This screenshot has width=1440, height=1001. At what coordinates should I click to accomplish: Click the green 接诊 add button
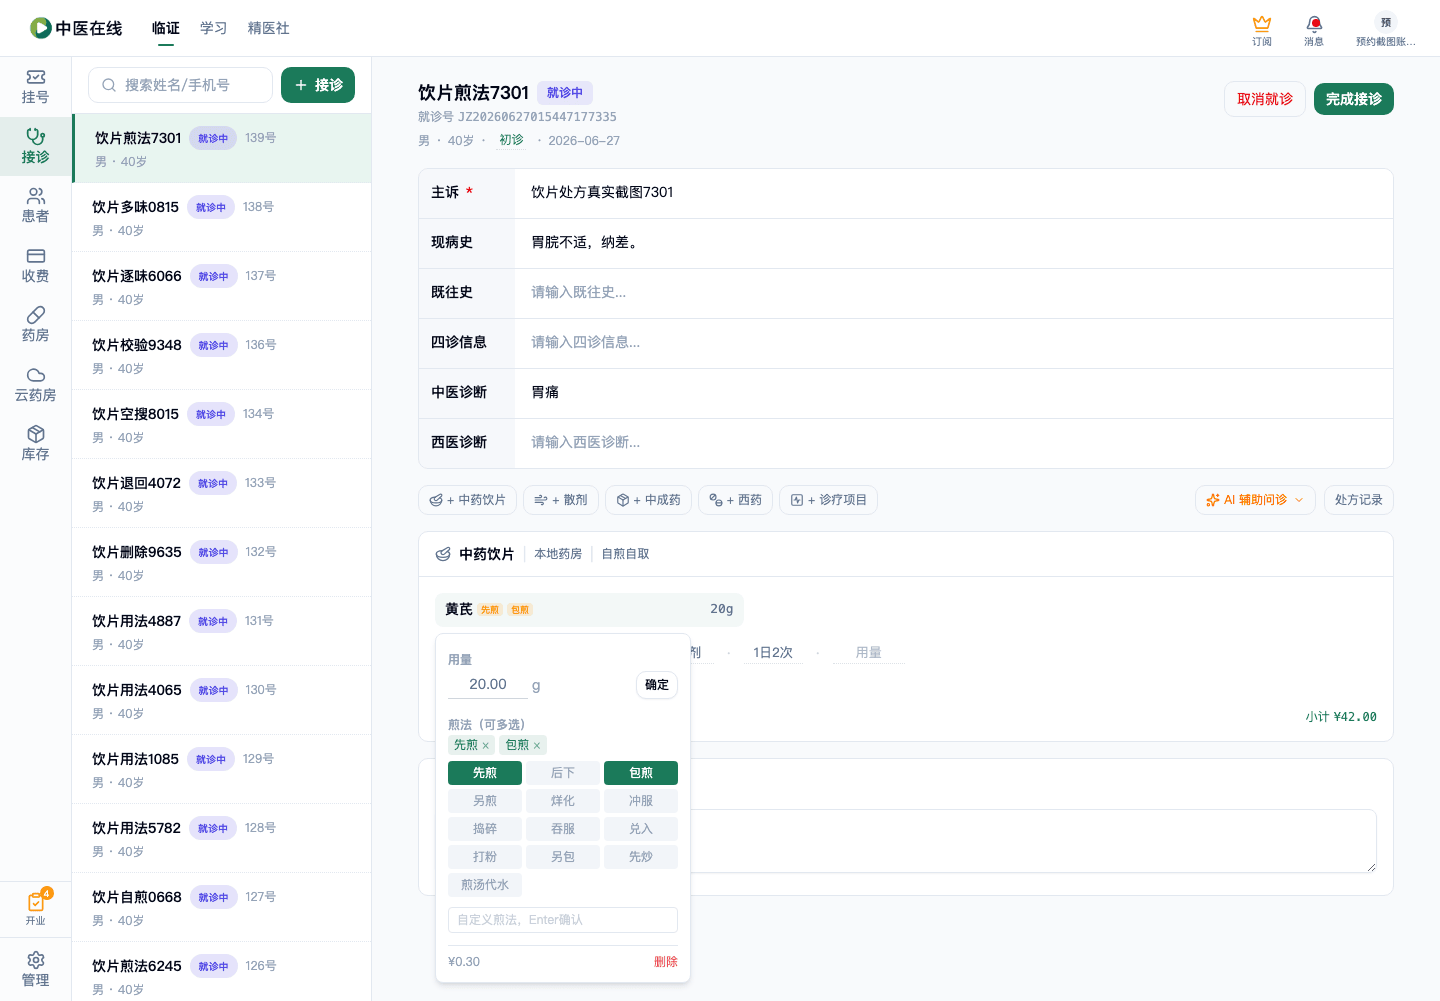318,85
